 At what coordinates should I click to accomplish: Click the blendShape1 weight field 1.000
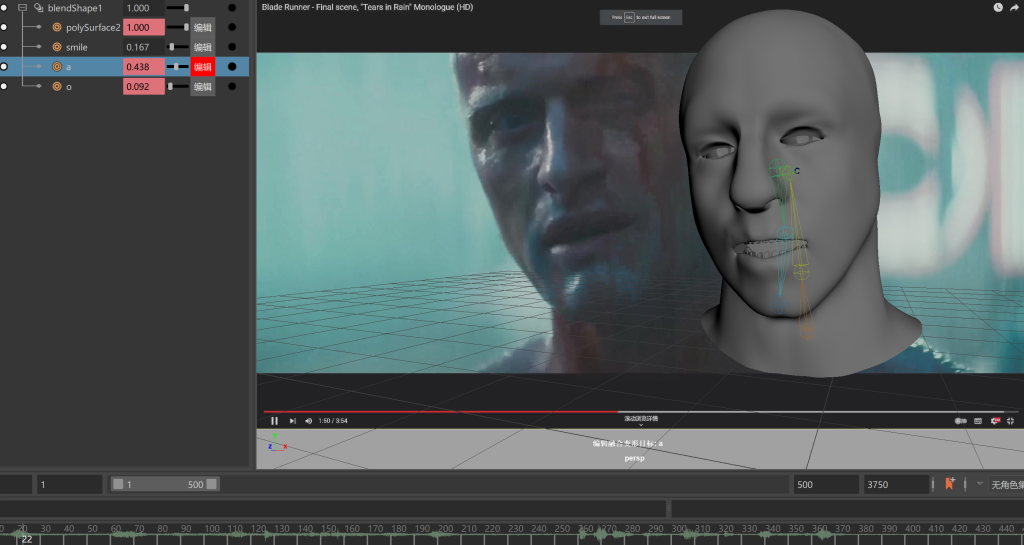coord(144,8)
